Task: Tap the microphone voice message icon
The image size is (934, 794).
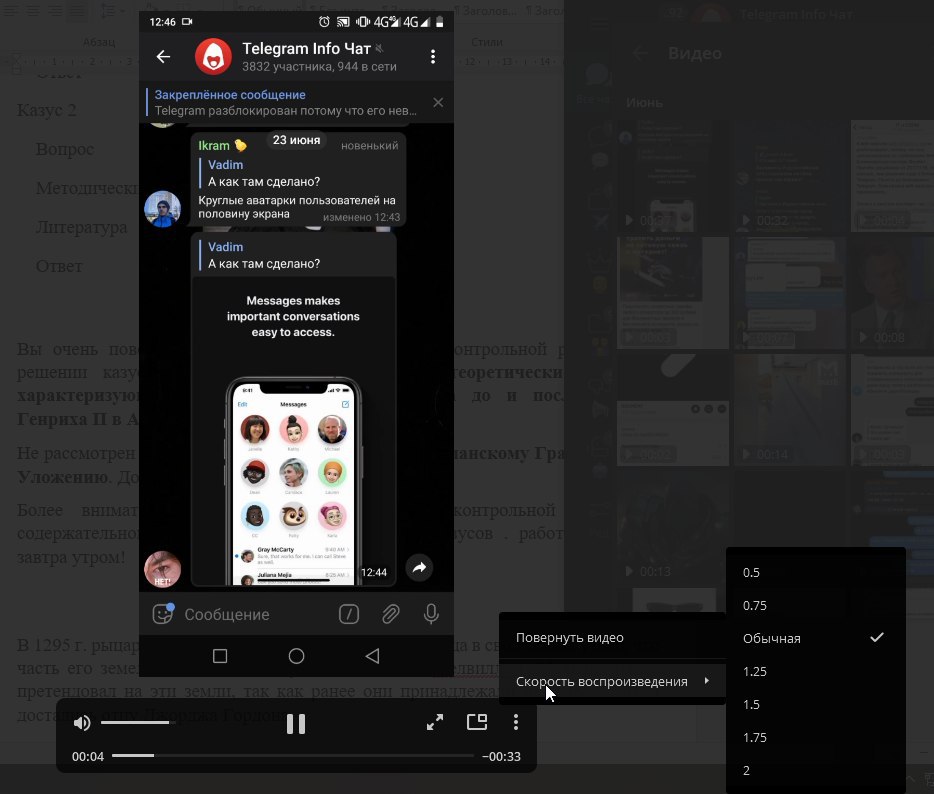Action: [x=431, y=614]
